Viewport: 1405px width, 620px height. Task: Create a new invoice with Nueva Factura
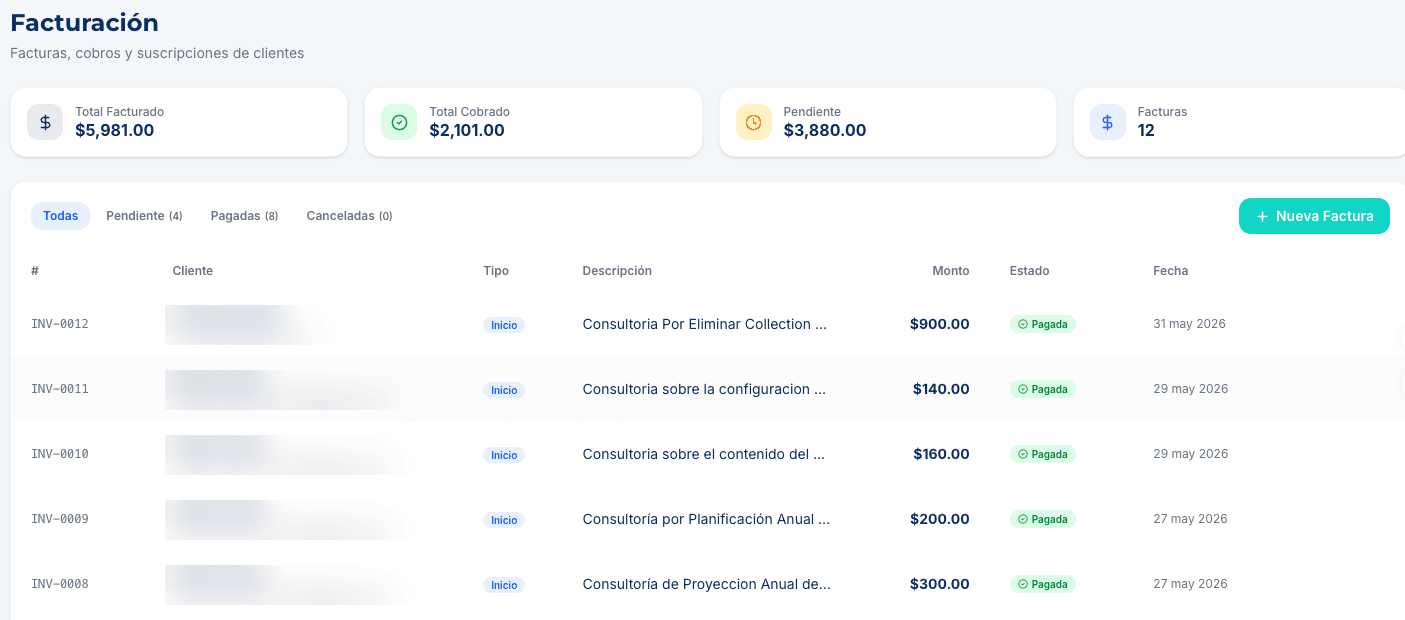tap(1314, 216)
